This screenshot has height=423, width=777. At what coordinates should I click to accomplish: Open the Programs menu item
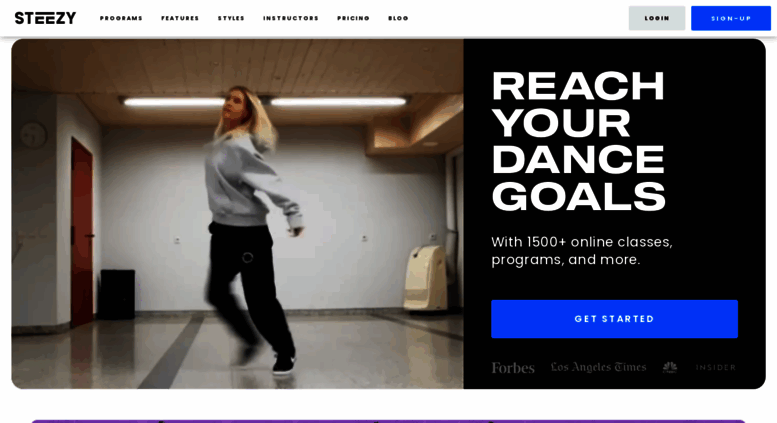pyautogui.click(x=121, y=18)
